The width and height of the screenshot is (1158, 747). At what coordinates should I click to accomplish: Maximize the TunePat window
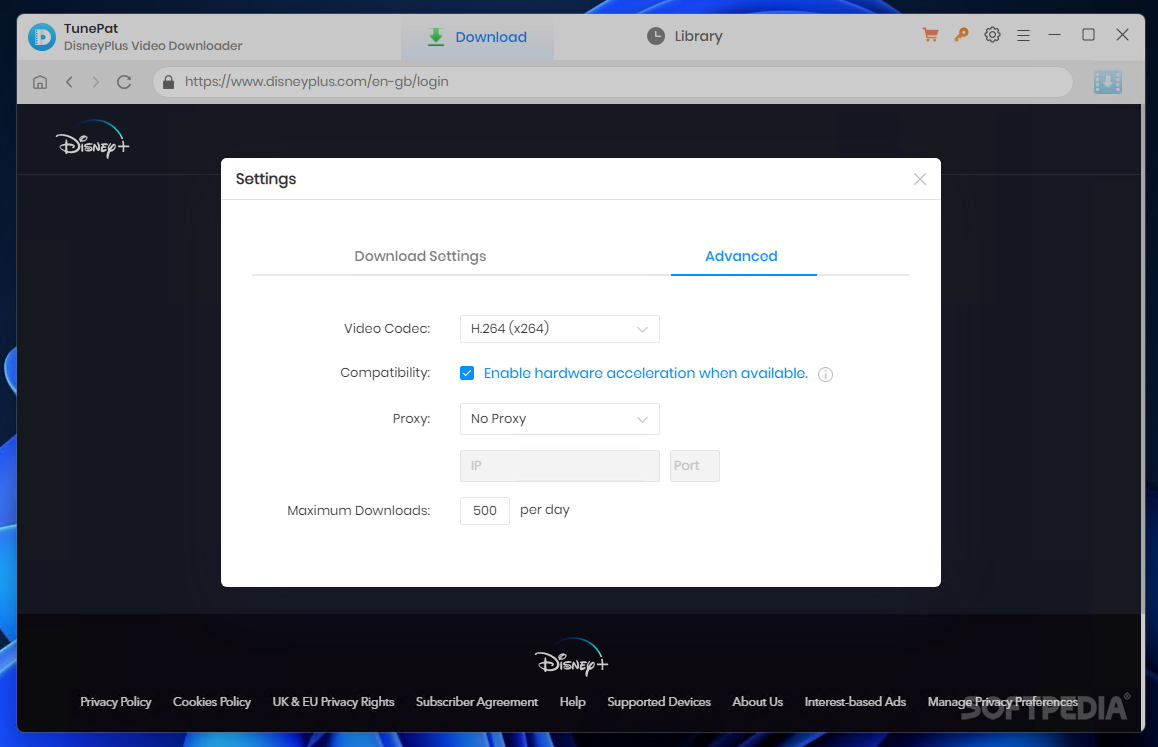1088,35
